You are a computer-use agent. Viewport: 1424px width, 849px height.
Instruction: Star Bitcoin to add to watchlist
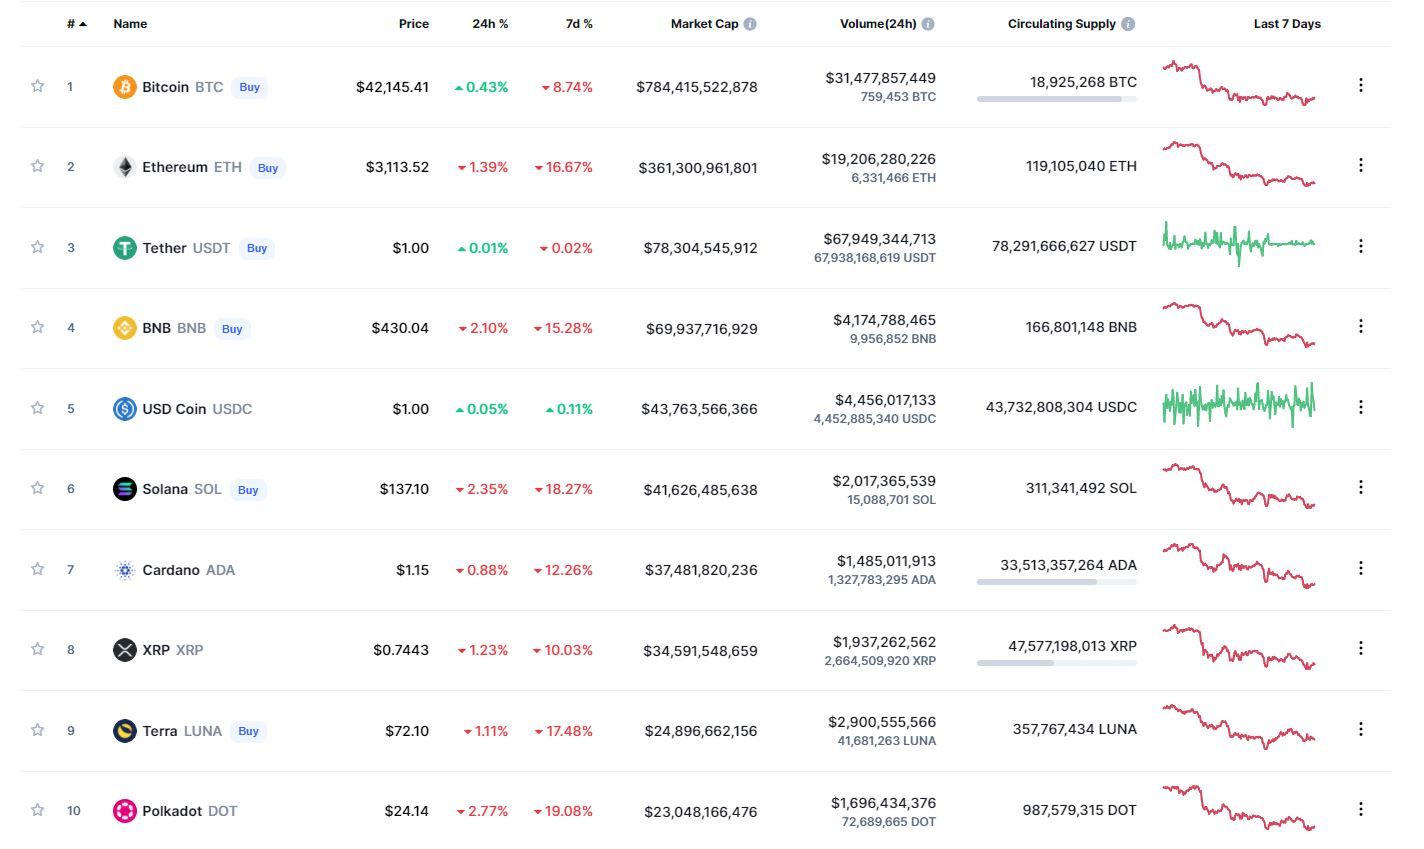point(38,86)
